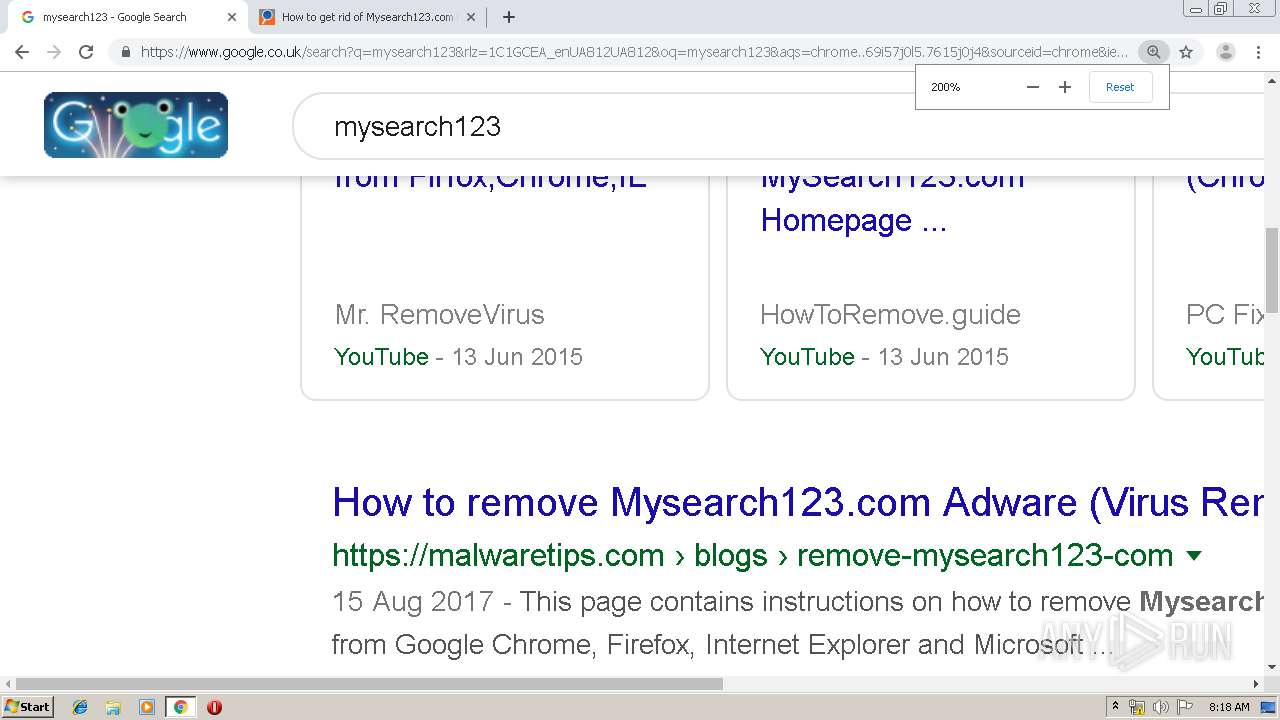This screenshot has width=1280, height=720.
Task: Click the PC Fix video card
Action: click(1208, 288)
